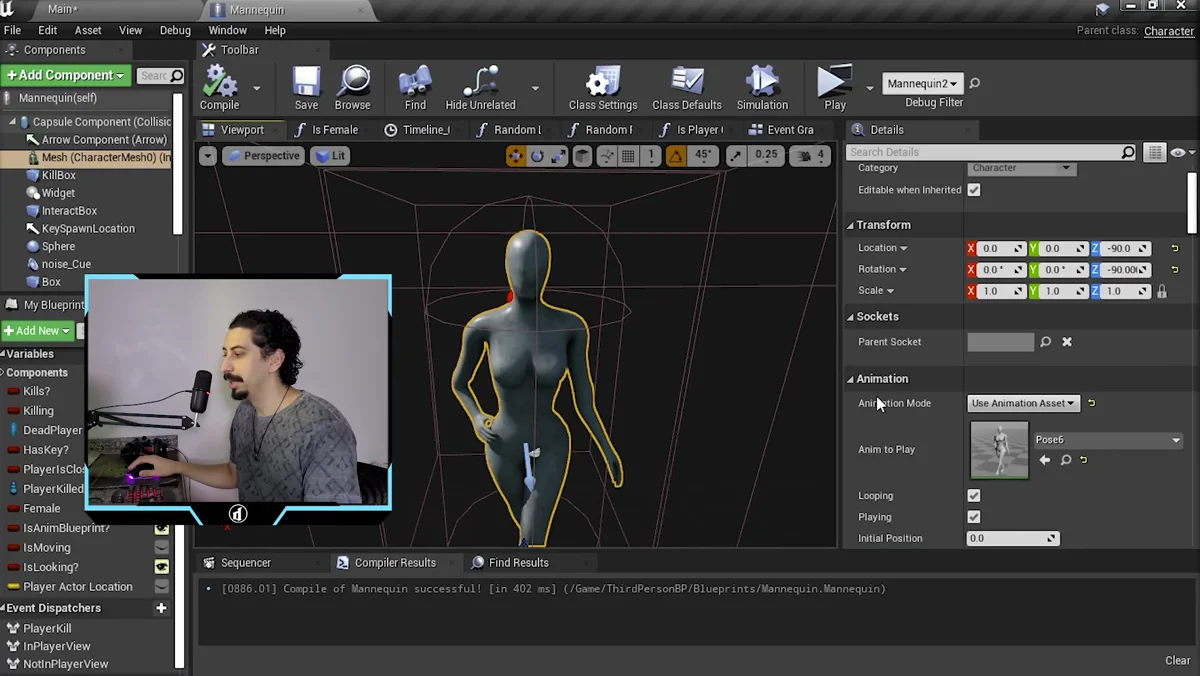Viewport: 1200px width, 676px height.
Task: Toggle IsMoving variable eye visibility
Action: coord(161,548)
